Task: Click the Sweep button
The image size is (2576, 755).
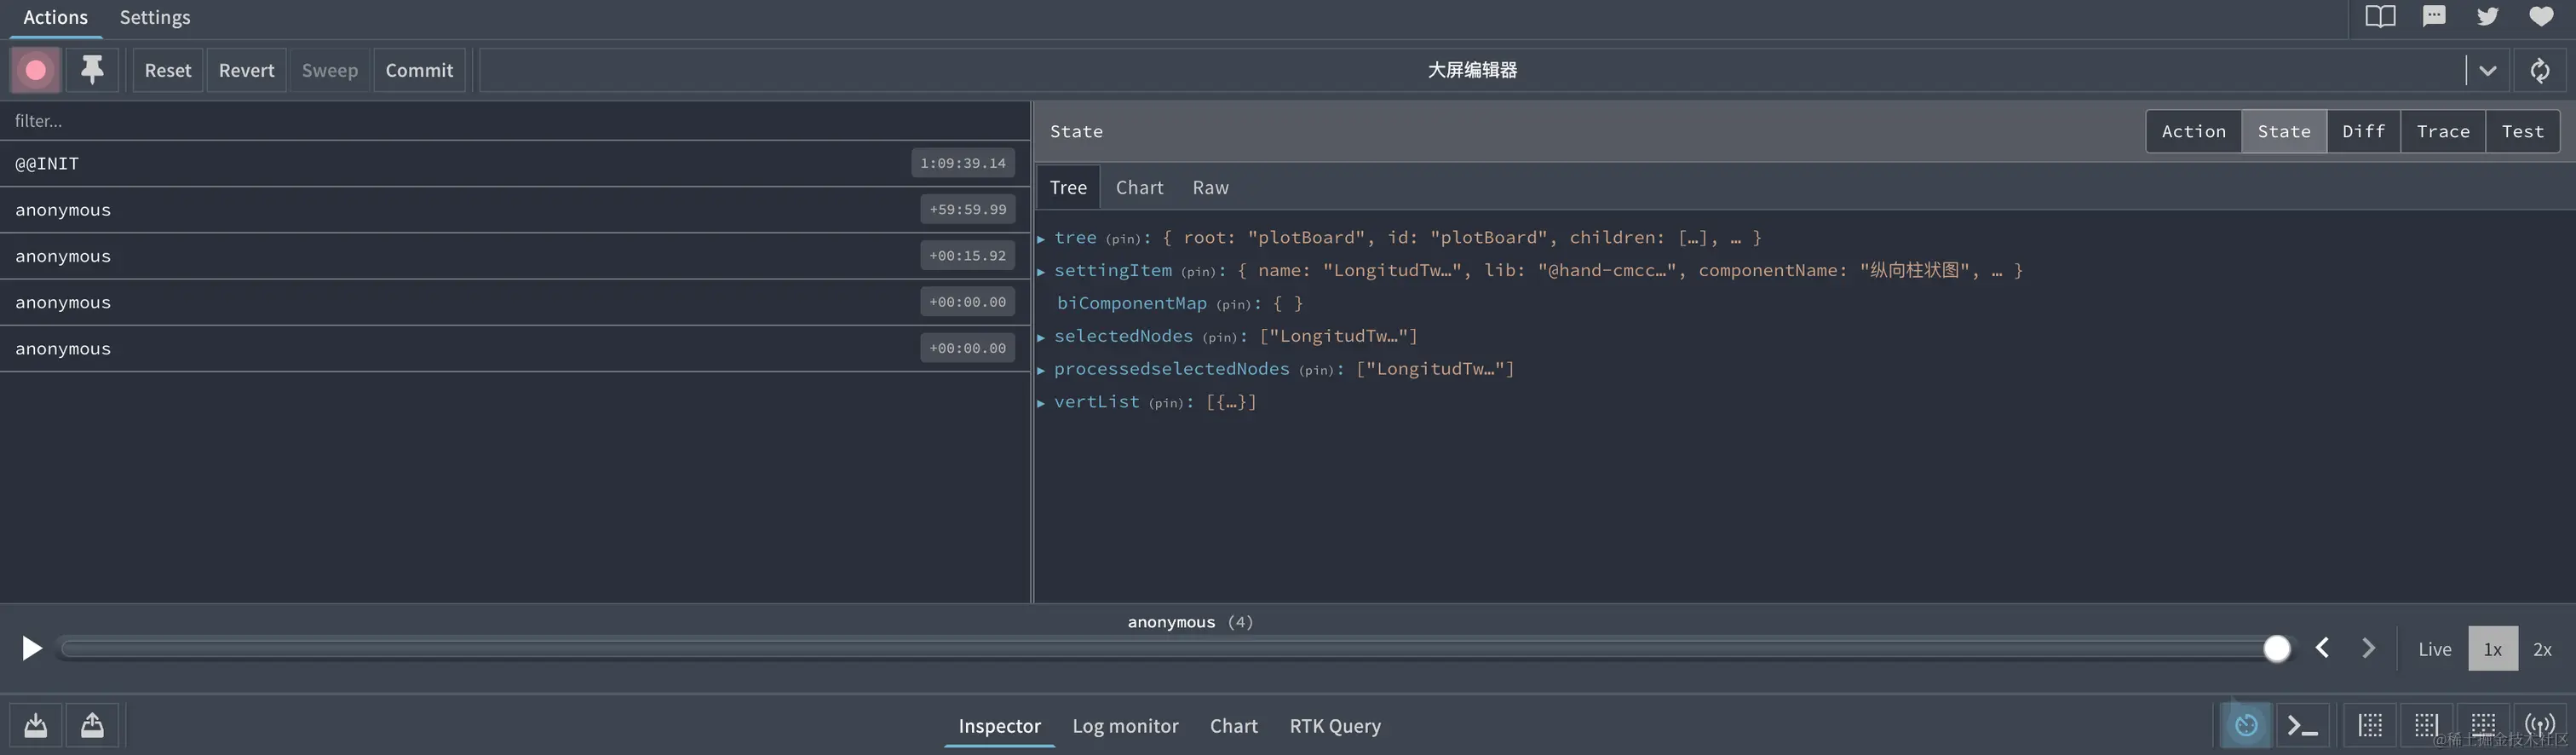Action: (x=330, y=70)
